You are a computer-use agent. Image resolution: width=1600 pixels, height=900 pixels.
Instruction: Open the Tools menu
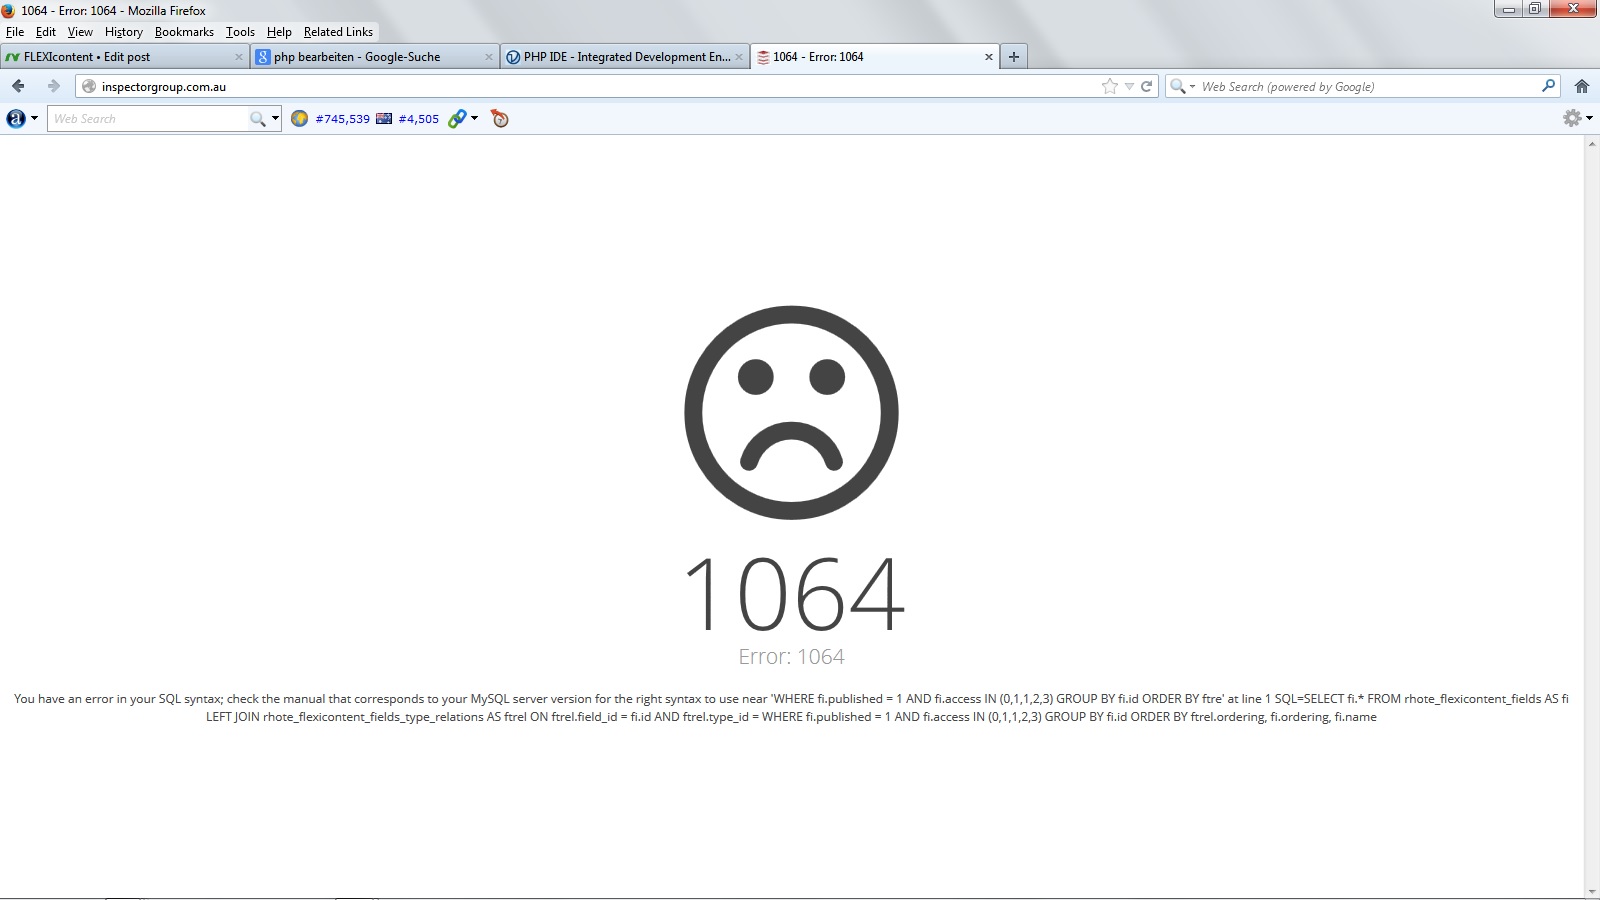coord(240,32)
